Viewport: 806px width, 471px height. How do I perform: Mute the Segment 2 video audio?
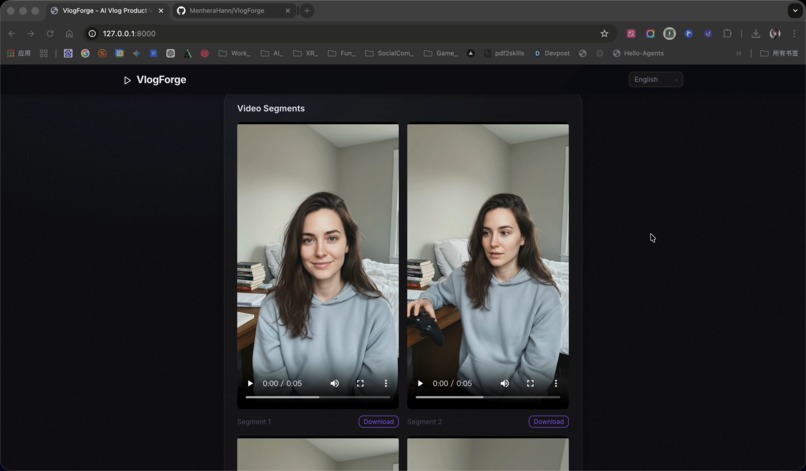pyautogui.click(x=505, y=383)
